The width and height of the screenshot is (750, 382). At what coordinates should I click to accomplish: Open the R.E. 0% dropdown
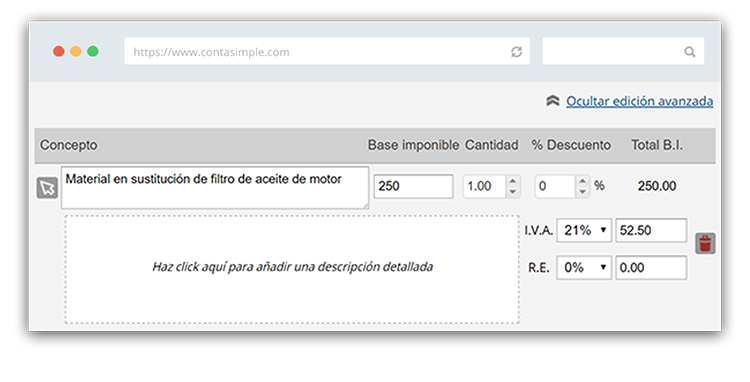tap(584, 268)
